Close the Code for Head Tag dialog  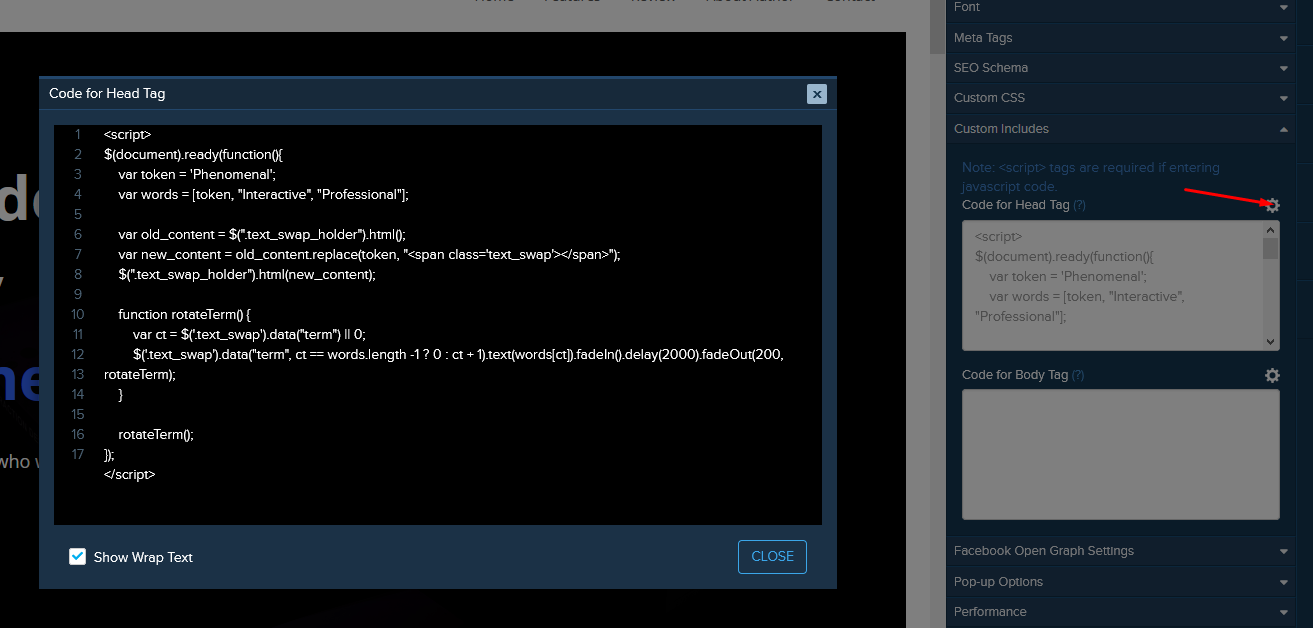[817, 94]
